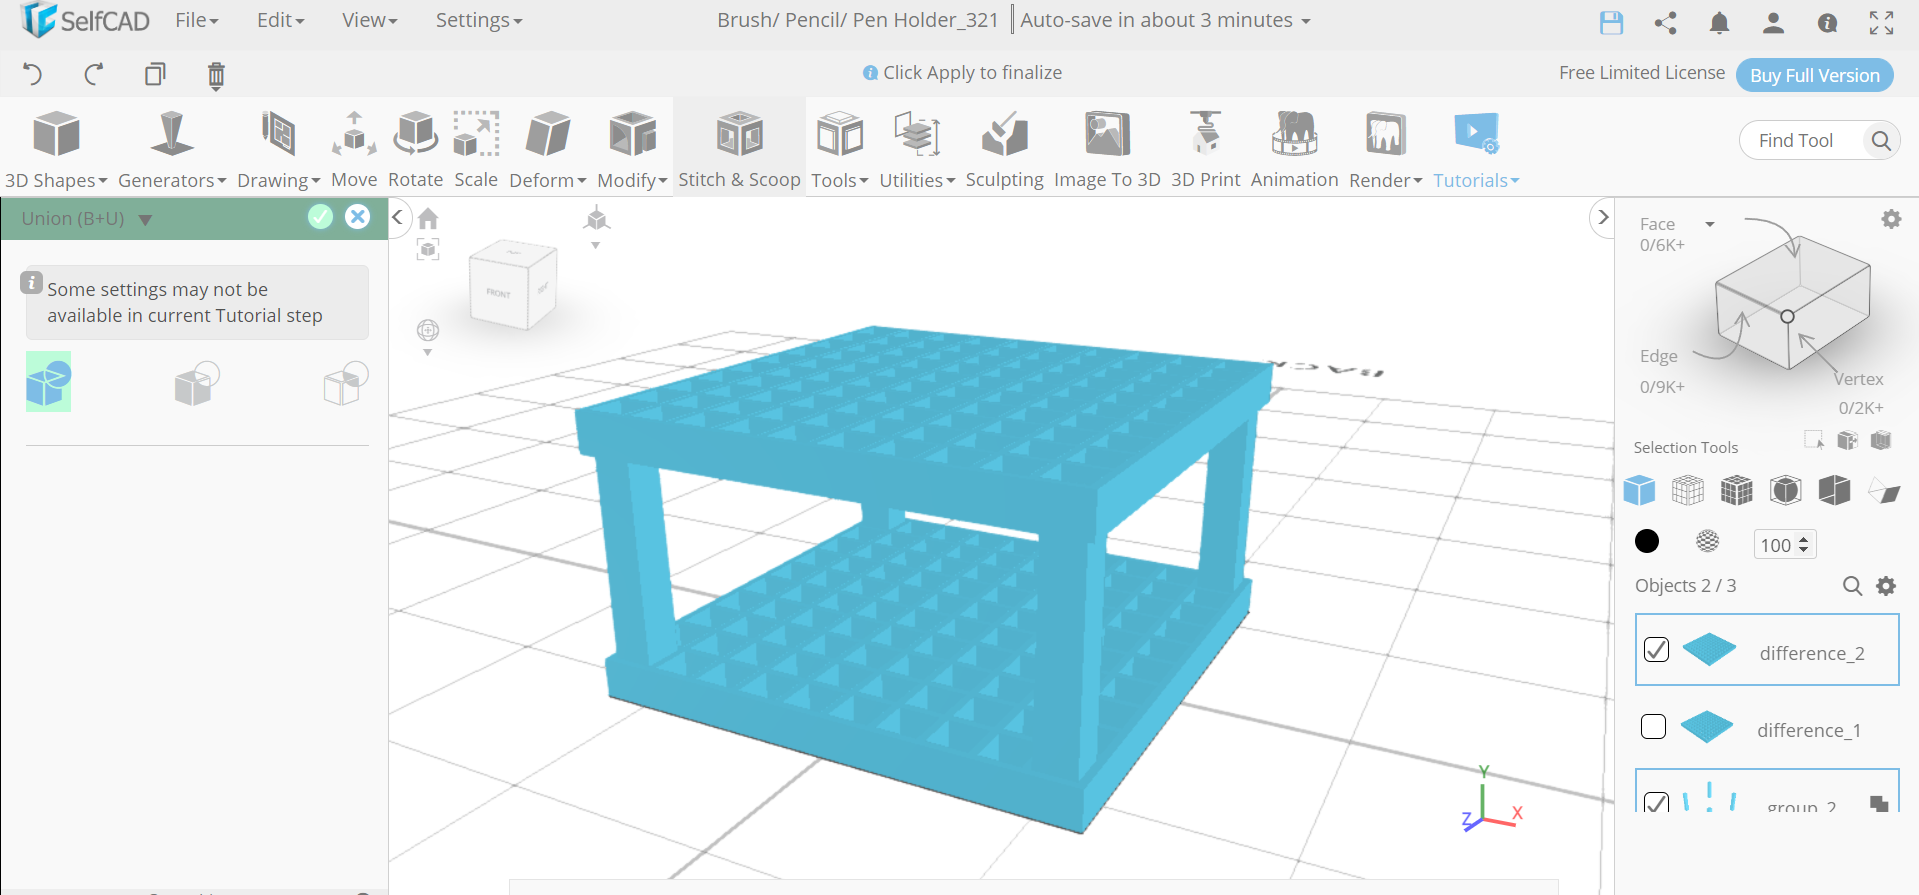The width and height of the screenshot is (1919, 895).
Task: Click the Save disk icon
Action: pos(1611,23)
